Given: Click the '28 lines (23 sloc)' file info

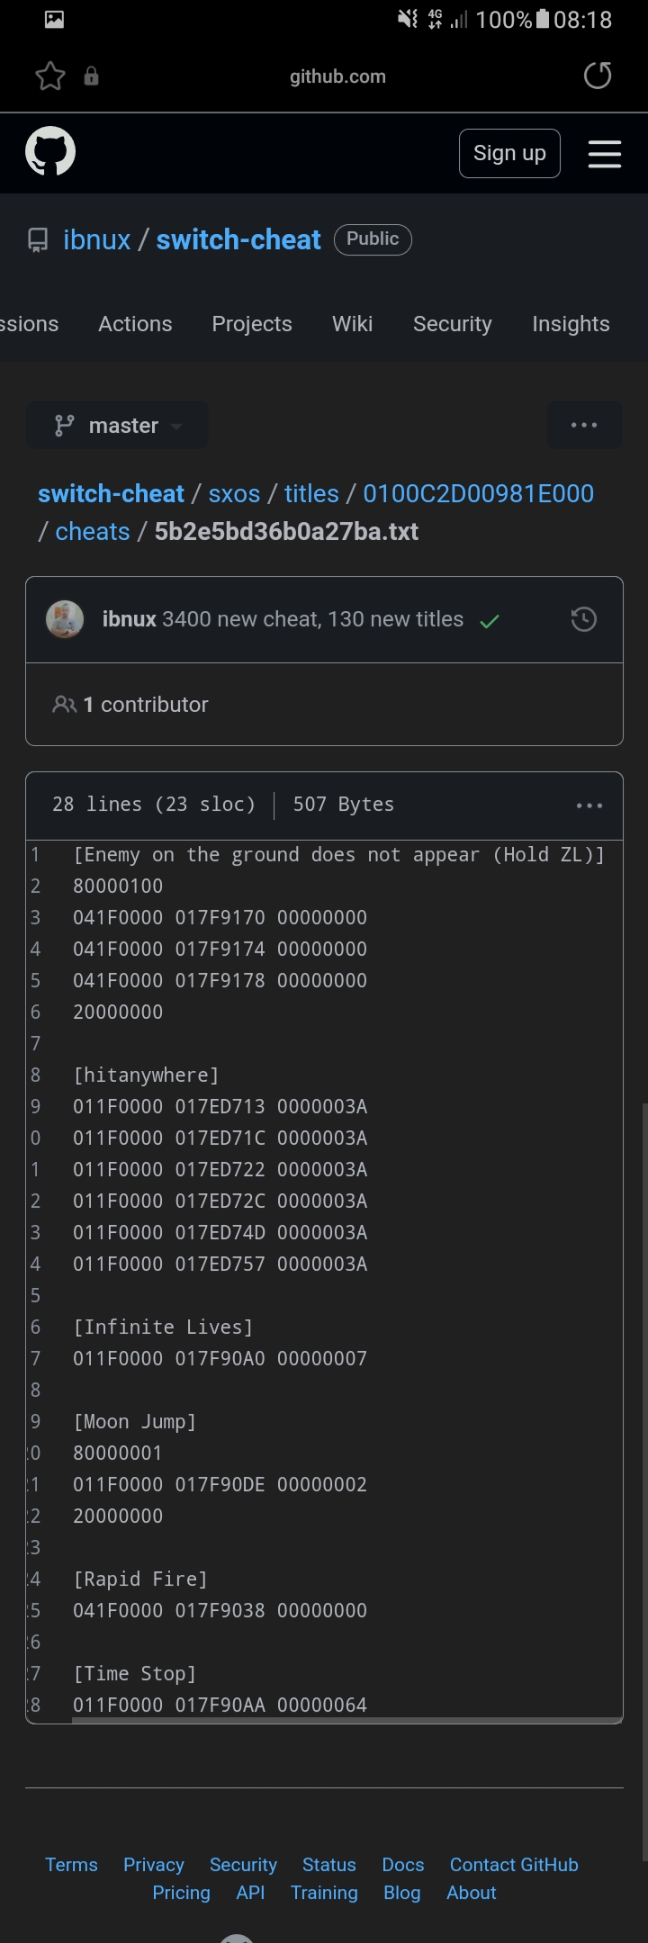Looking at the screenshot, I should pos(154,804).
